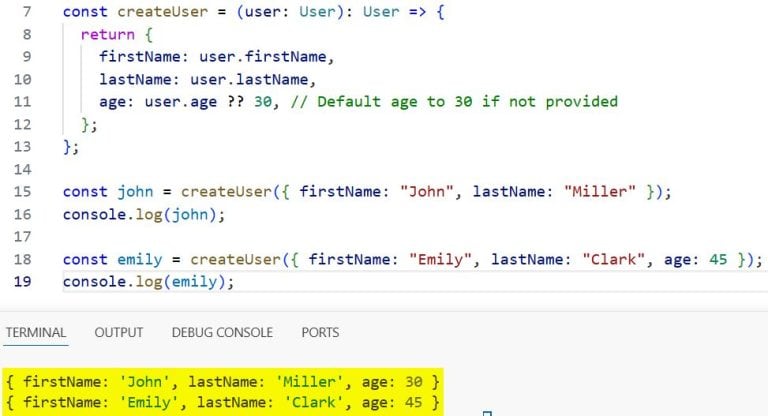
Task: Click the '=>' arrow on line 7
Action: pos(417,11)
